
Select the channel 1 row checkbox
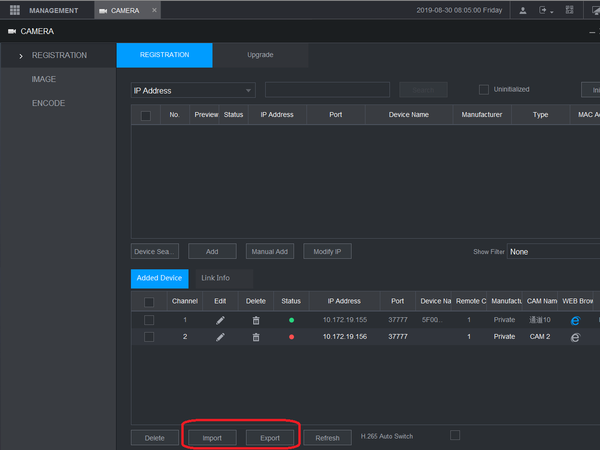tap(149, 320)
